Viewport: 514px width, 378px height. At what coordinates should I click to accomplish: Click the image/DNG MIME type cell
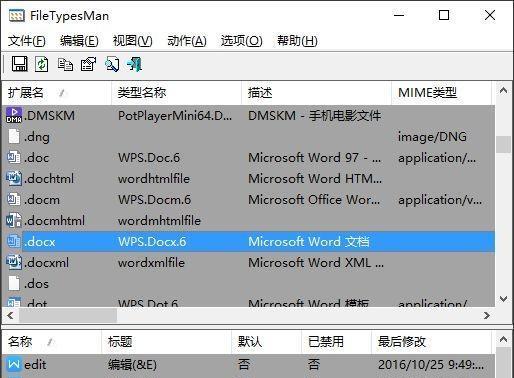coord(432,137)
